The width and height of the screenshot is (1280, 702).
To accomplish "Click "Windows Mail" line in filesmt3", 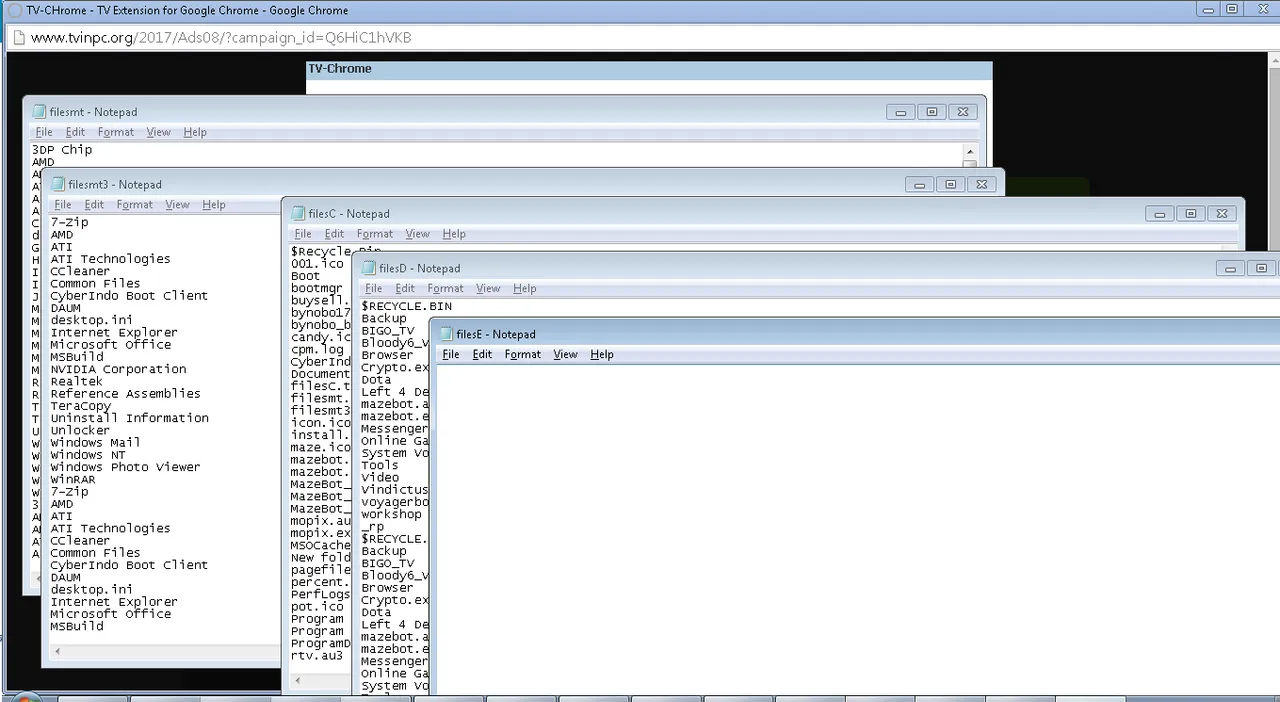I will (x=96, y=443).
